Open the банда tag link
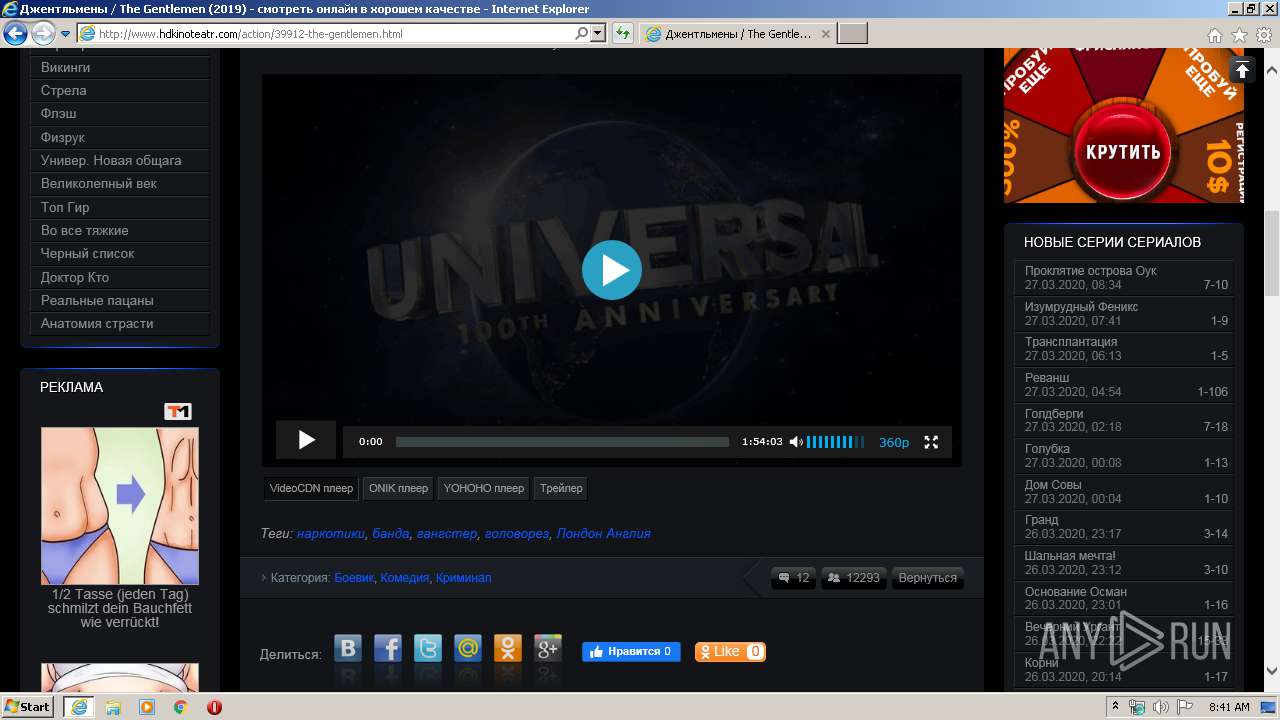 391,533
